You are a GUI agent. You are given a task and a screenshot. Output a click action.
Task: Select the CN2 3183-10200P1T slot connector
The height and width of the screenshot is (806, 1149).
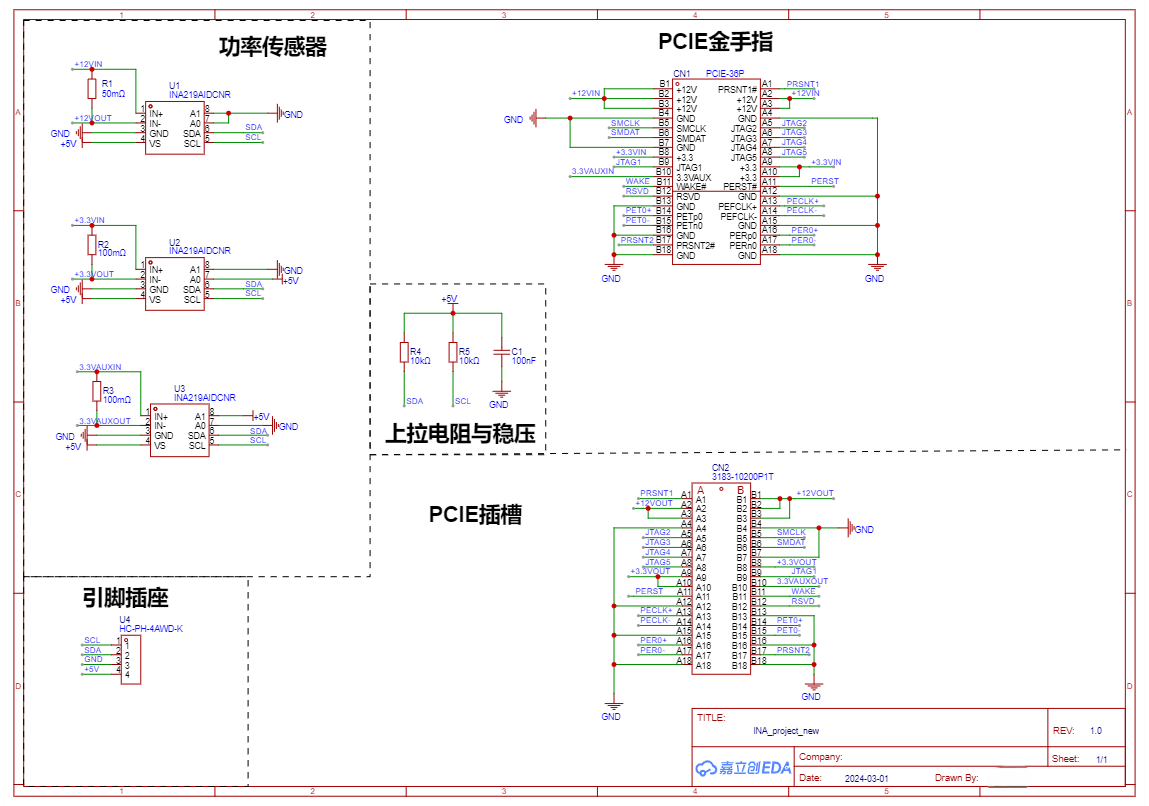click(x=721, y=578)
